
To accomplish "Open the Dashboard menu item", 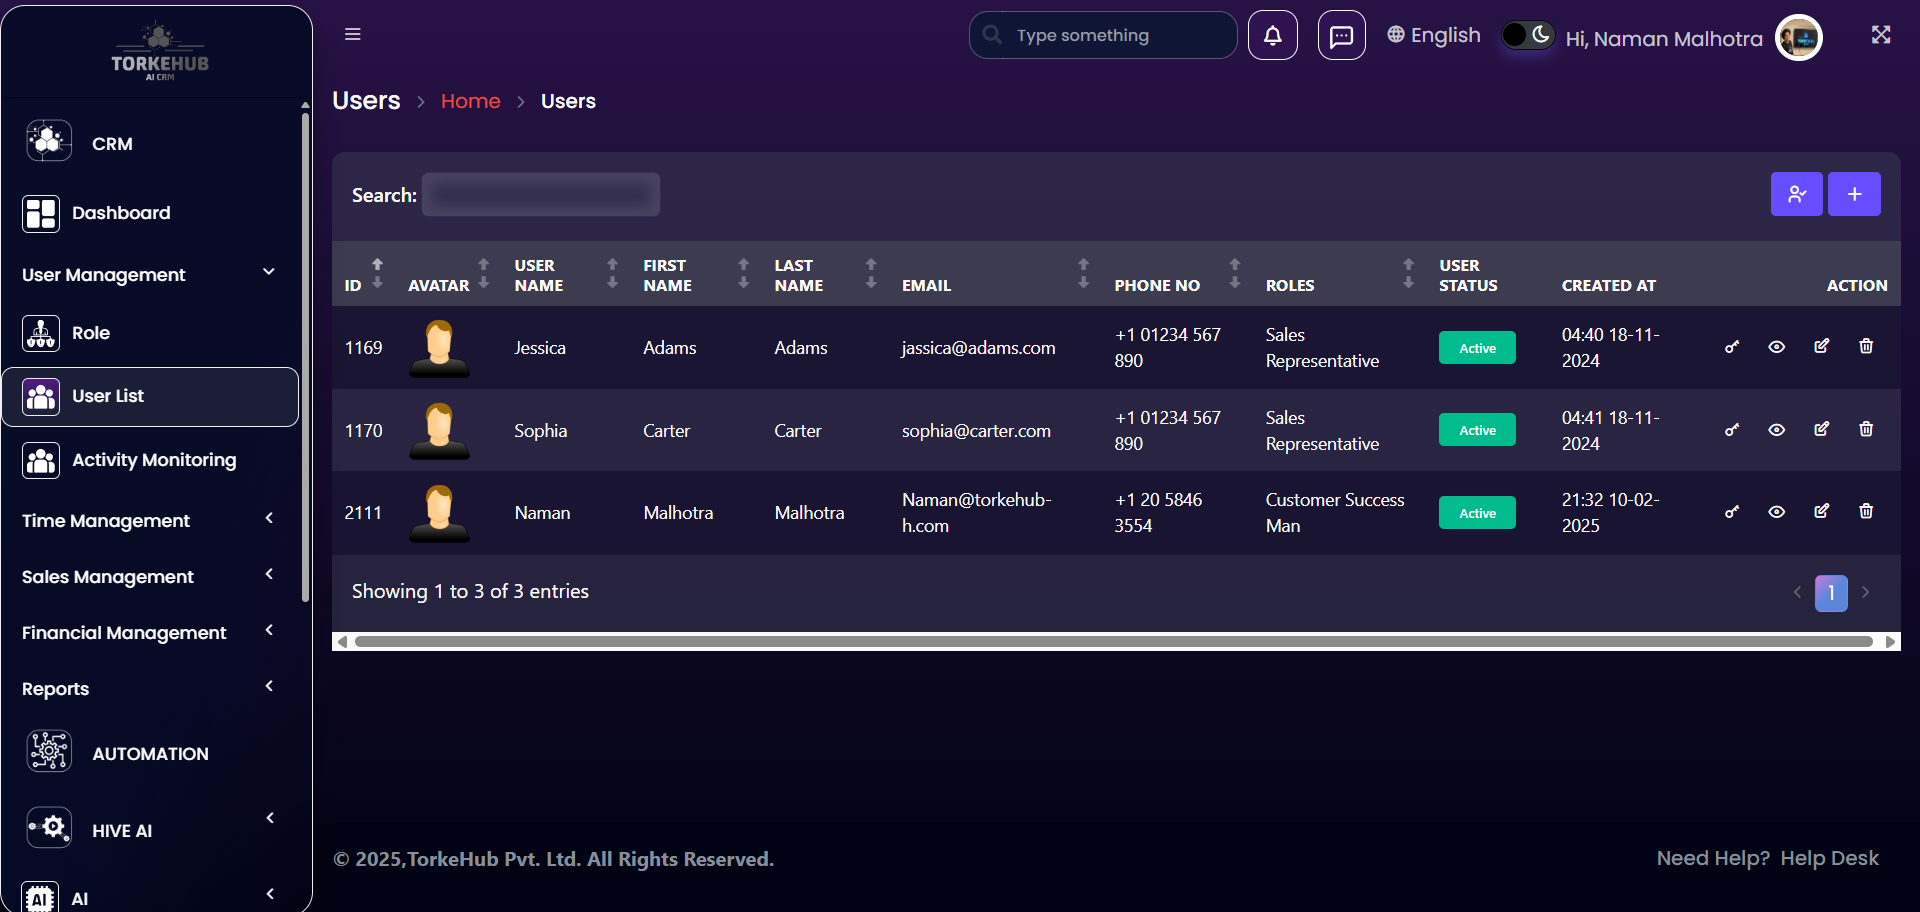I will (x=120, y=213).
